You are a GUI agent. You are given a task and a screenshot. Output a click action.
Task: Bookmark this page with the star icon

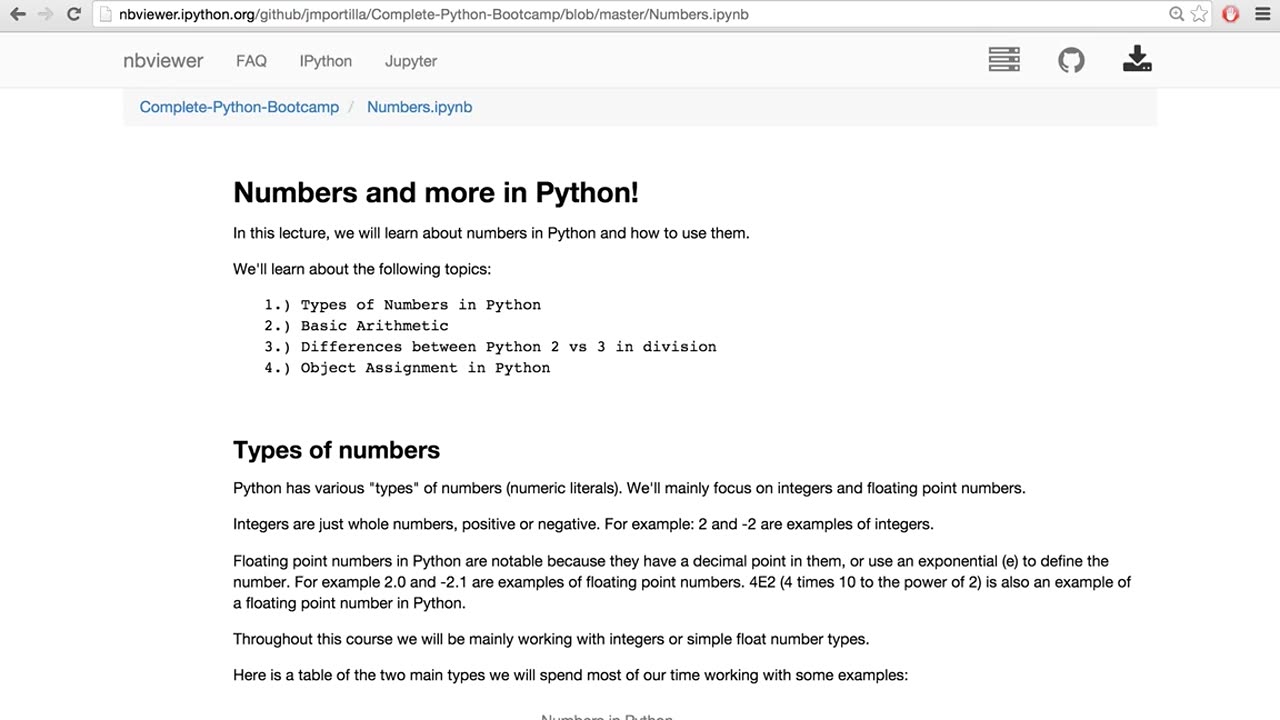click(1199, 14)
